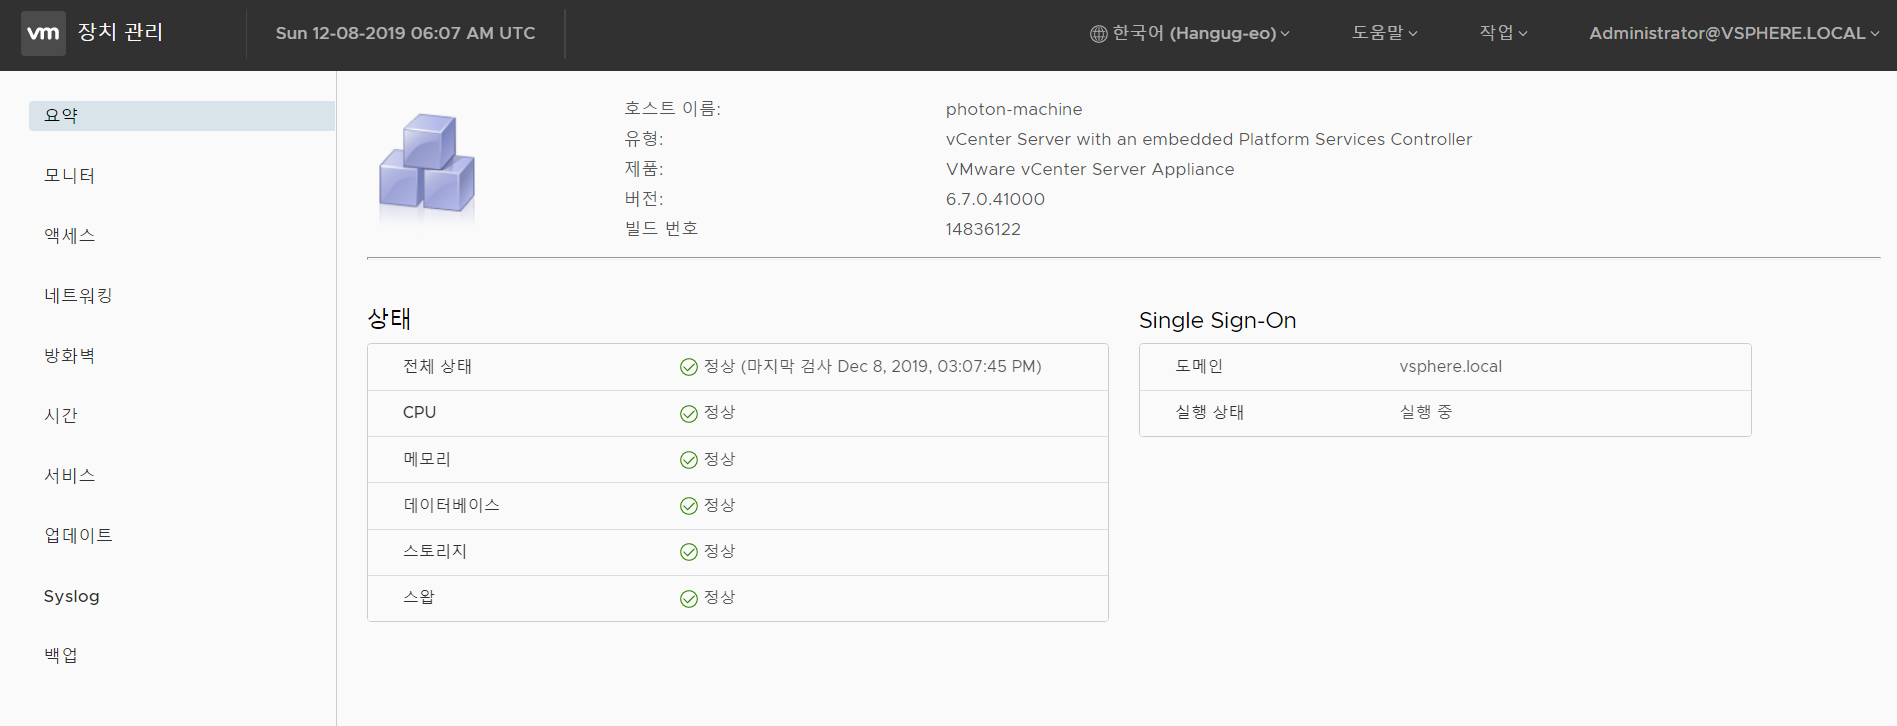Click the version value 6.7.0.41000
Viewport: 1897px width, 726px height.
tap(995, 199)
